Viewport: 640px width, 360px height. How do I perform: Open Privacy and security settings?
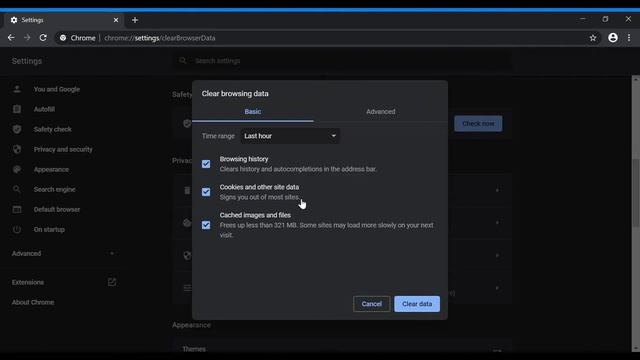(x=63, y=149)
